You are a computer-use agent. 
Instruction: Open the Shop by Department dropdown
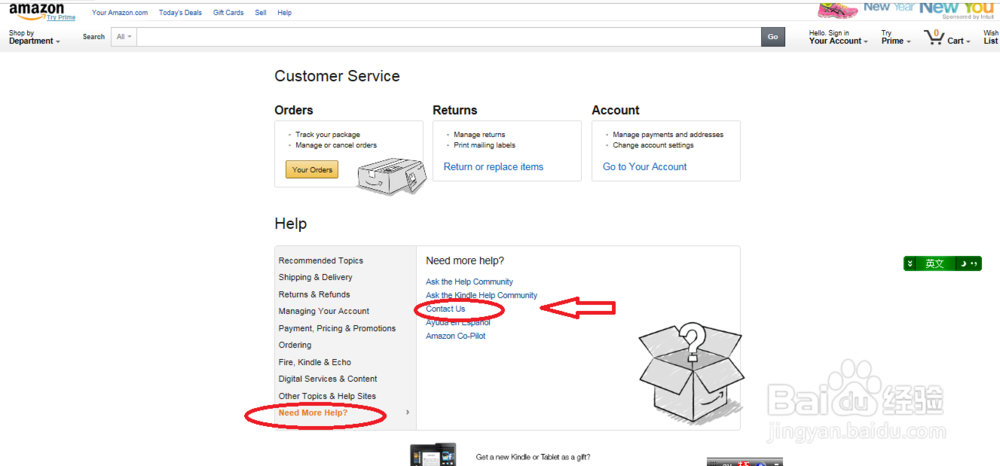[34, 37]
